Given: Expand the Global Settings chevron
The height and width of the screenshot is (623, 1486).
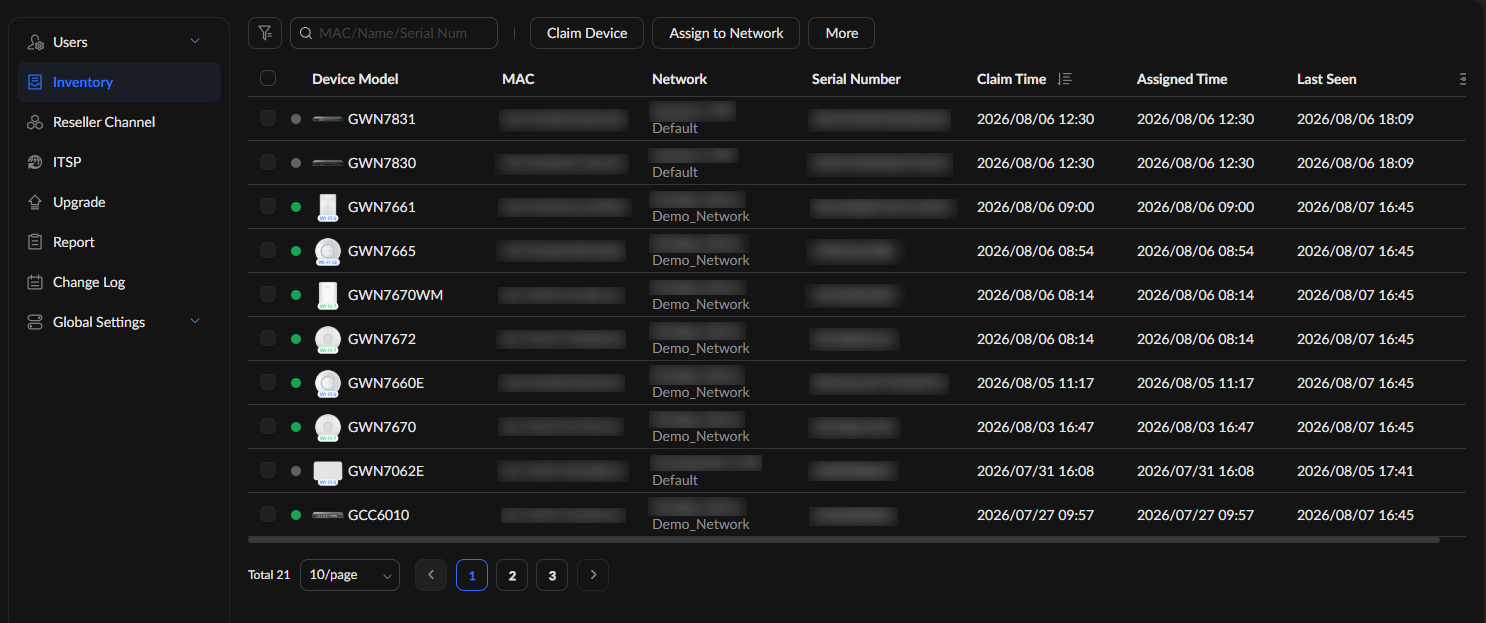Looking at the screenshot, I should point(195,321).
